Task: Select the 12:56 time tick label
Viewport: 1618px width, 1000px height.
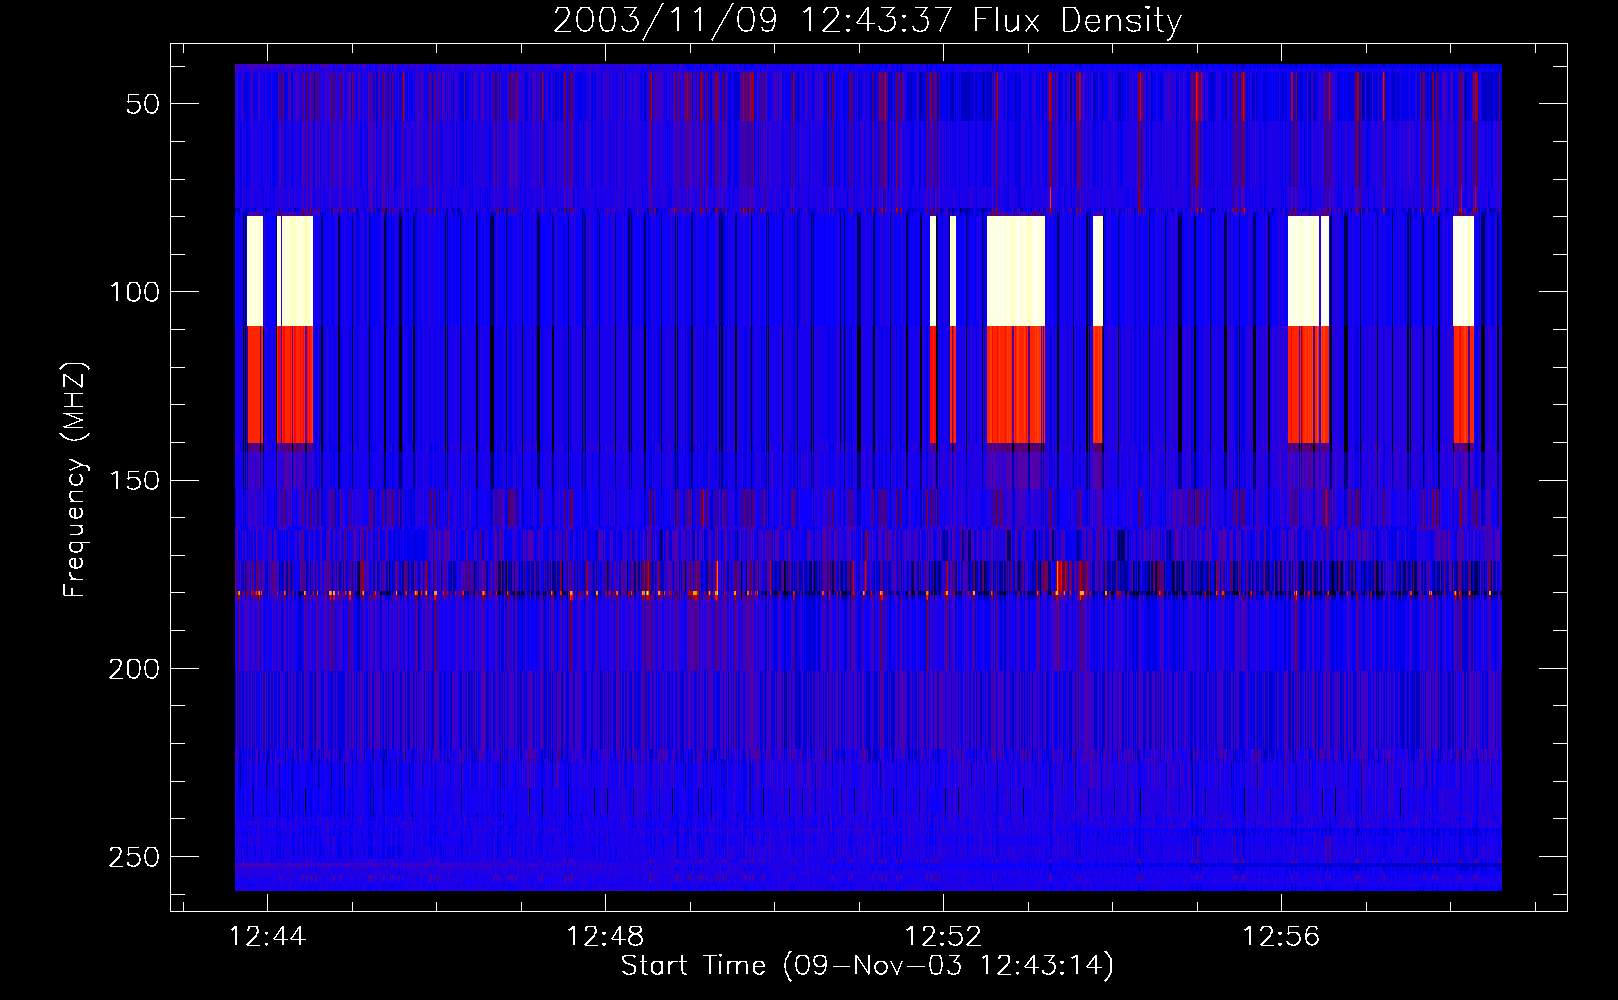Action: click(x=1281, y=937)
